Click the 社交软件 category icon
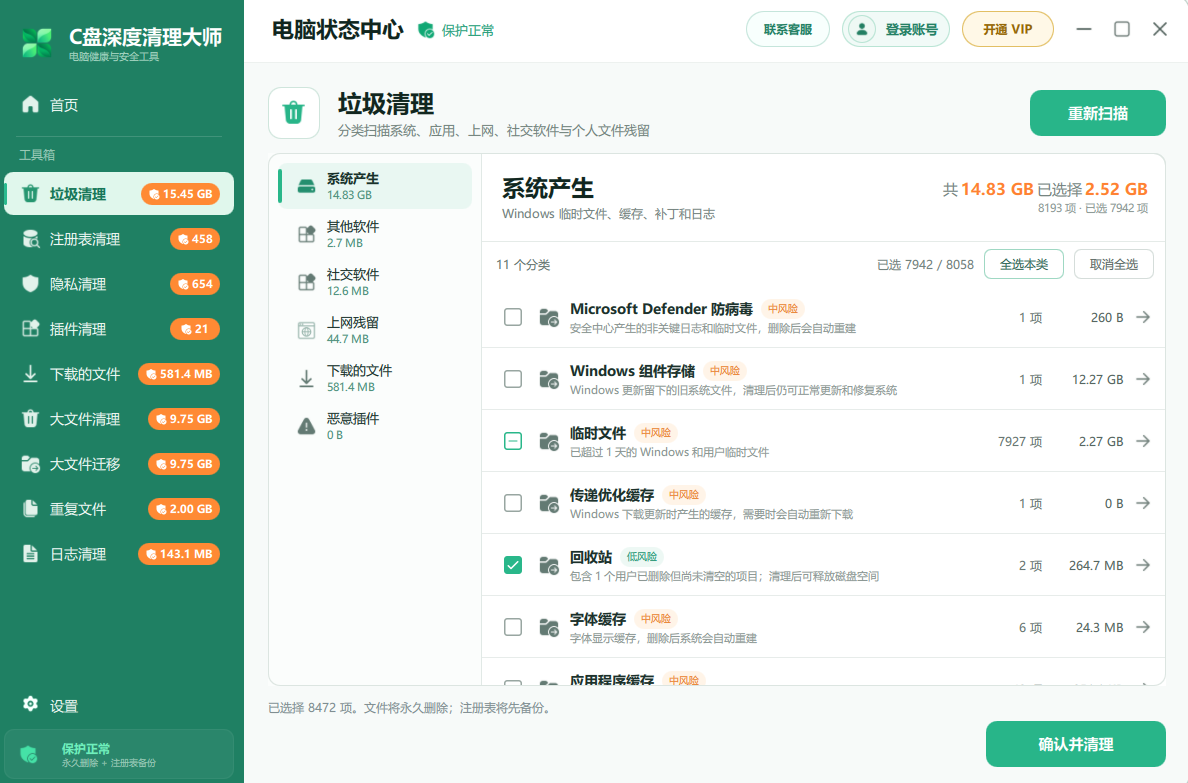 click(x=306, y=282)
